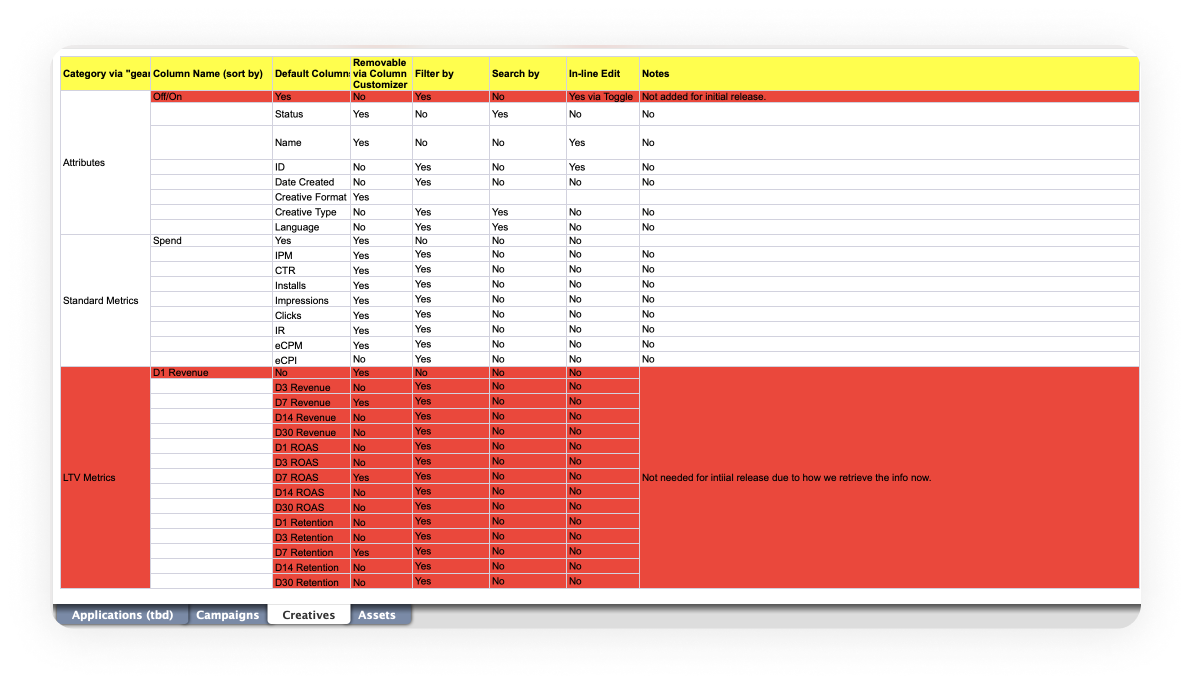Click the 'D14 Revenue' cell

311,418
